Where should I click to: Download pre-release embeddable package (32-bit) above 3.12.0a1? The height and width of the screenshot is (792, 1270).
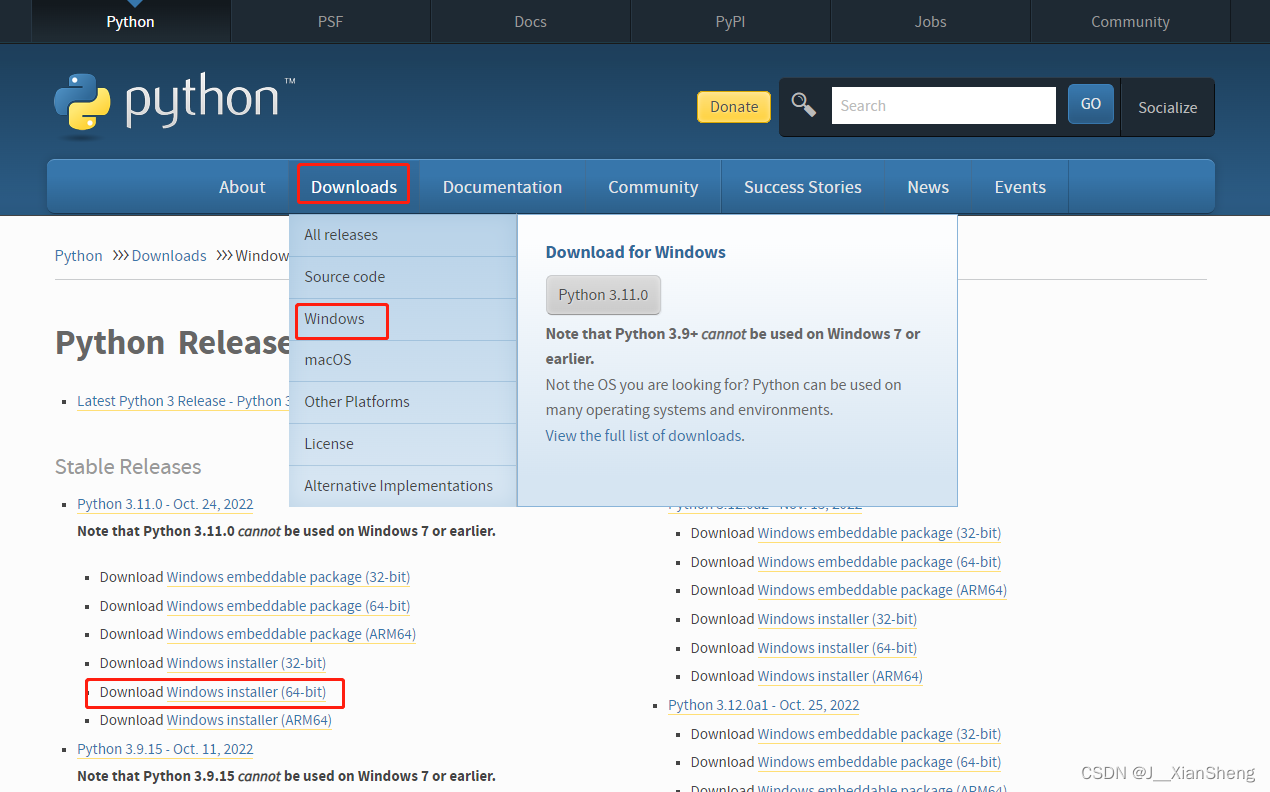tap(879, 533)
